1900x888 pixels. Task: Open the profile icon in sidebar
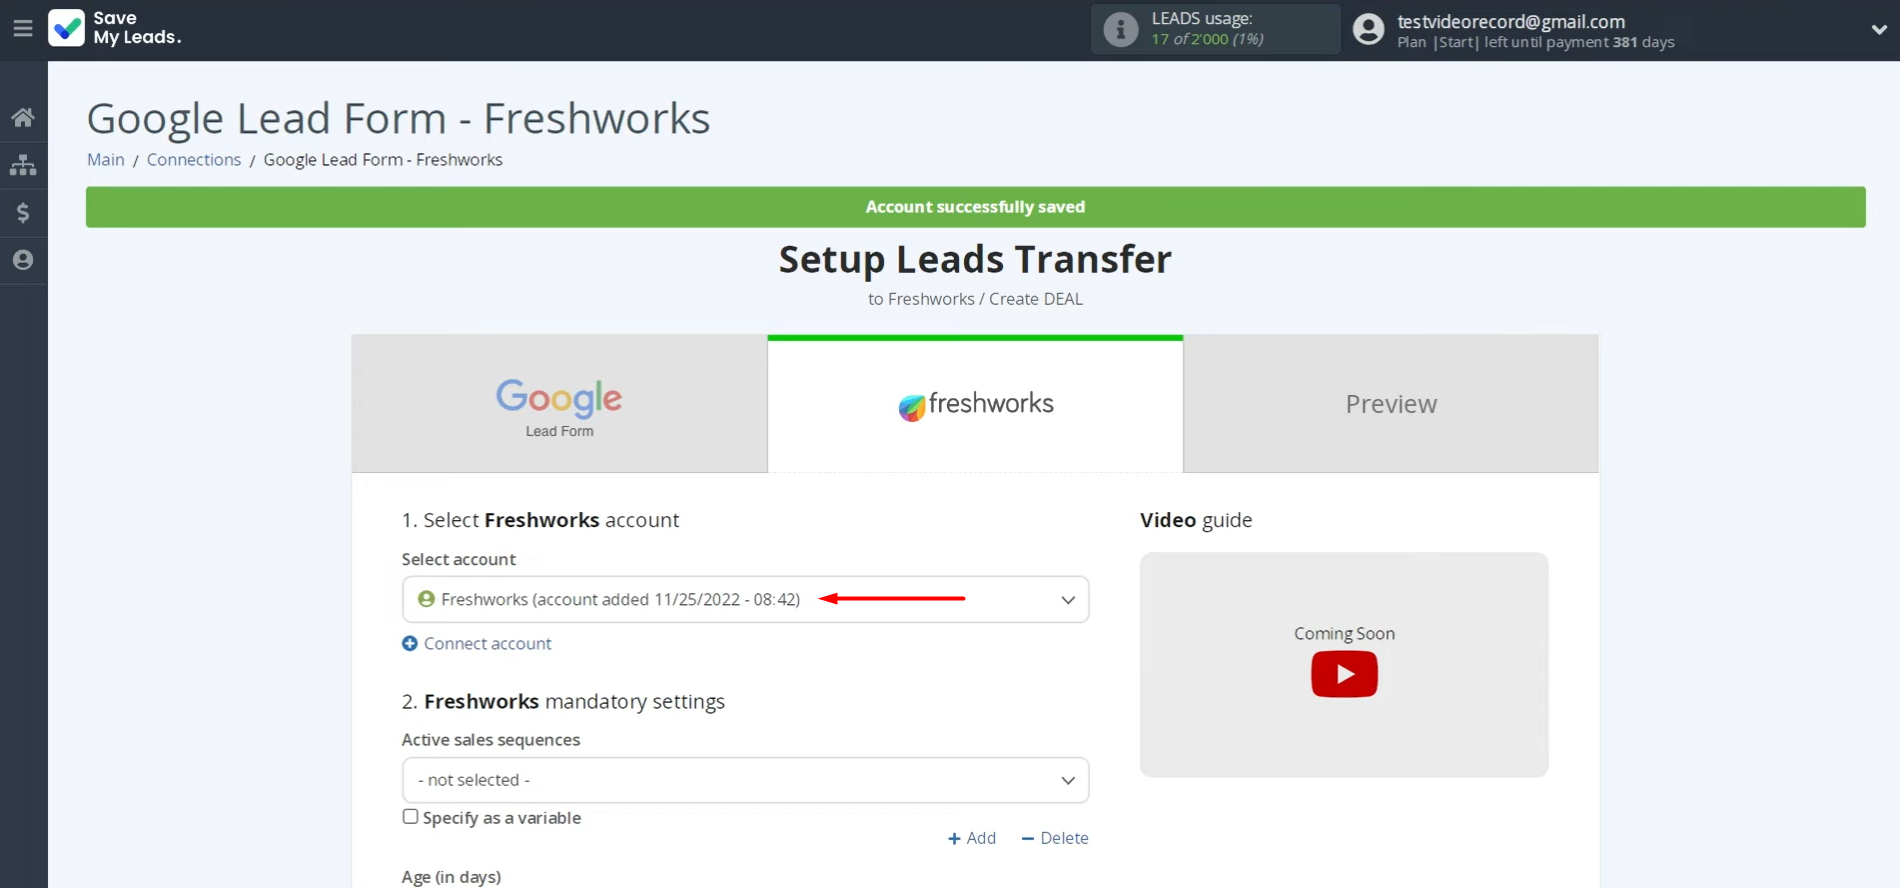pos(23,260)
